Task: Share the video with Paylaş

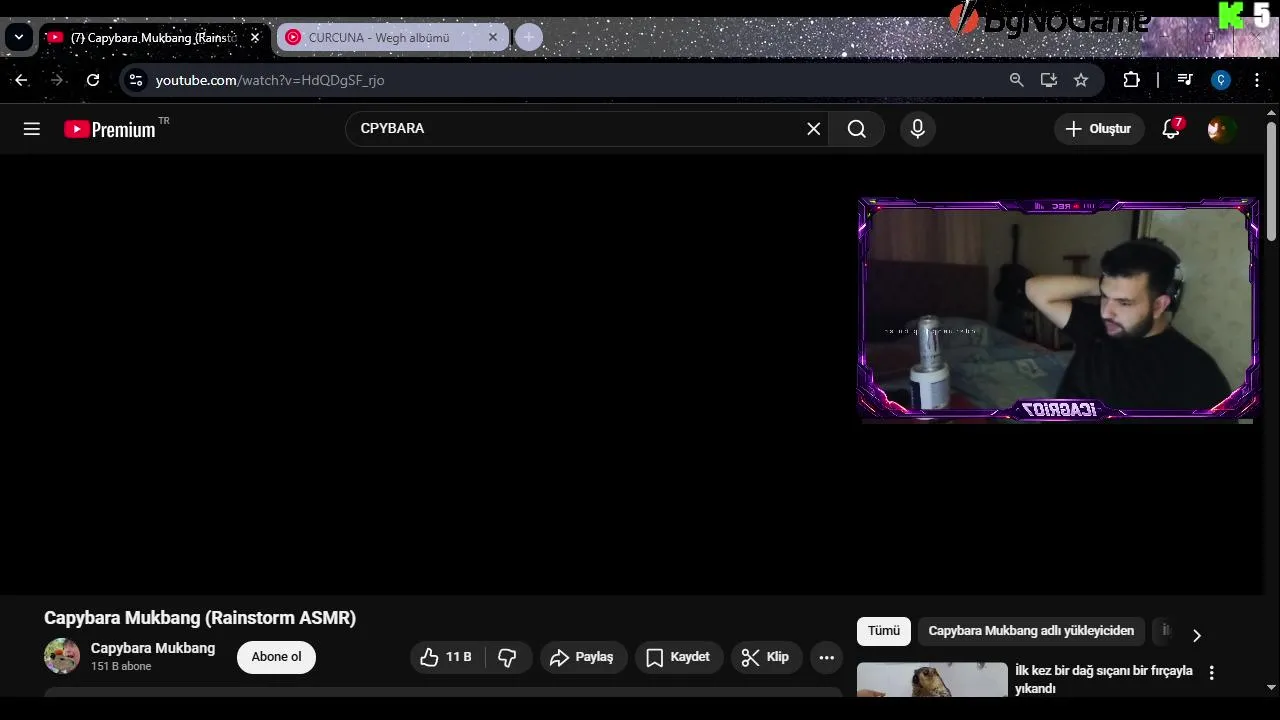Action: 583,657
